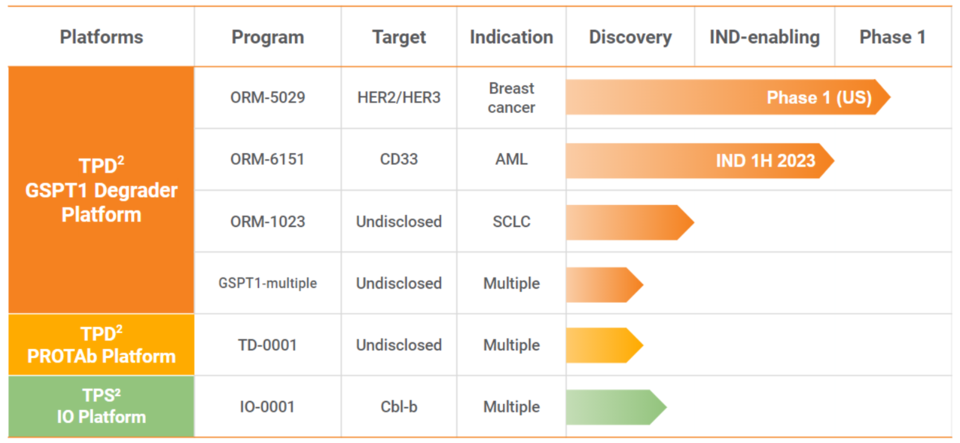This screenshot has width=960, height=443.
Task: Click the green TPS² IO Platform cell
Action: point(101,406)
